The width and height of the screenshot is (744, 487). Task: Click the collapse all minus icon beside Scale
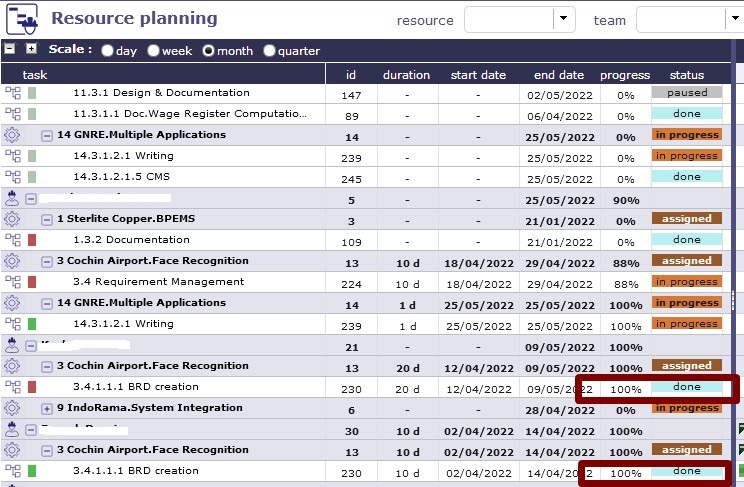coord(10,49)
